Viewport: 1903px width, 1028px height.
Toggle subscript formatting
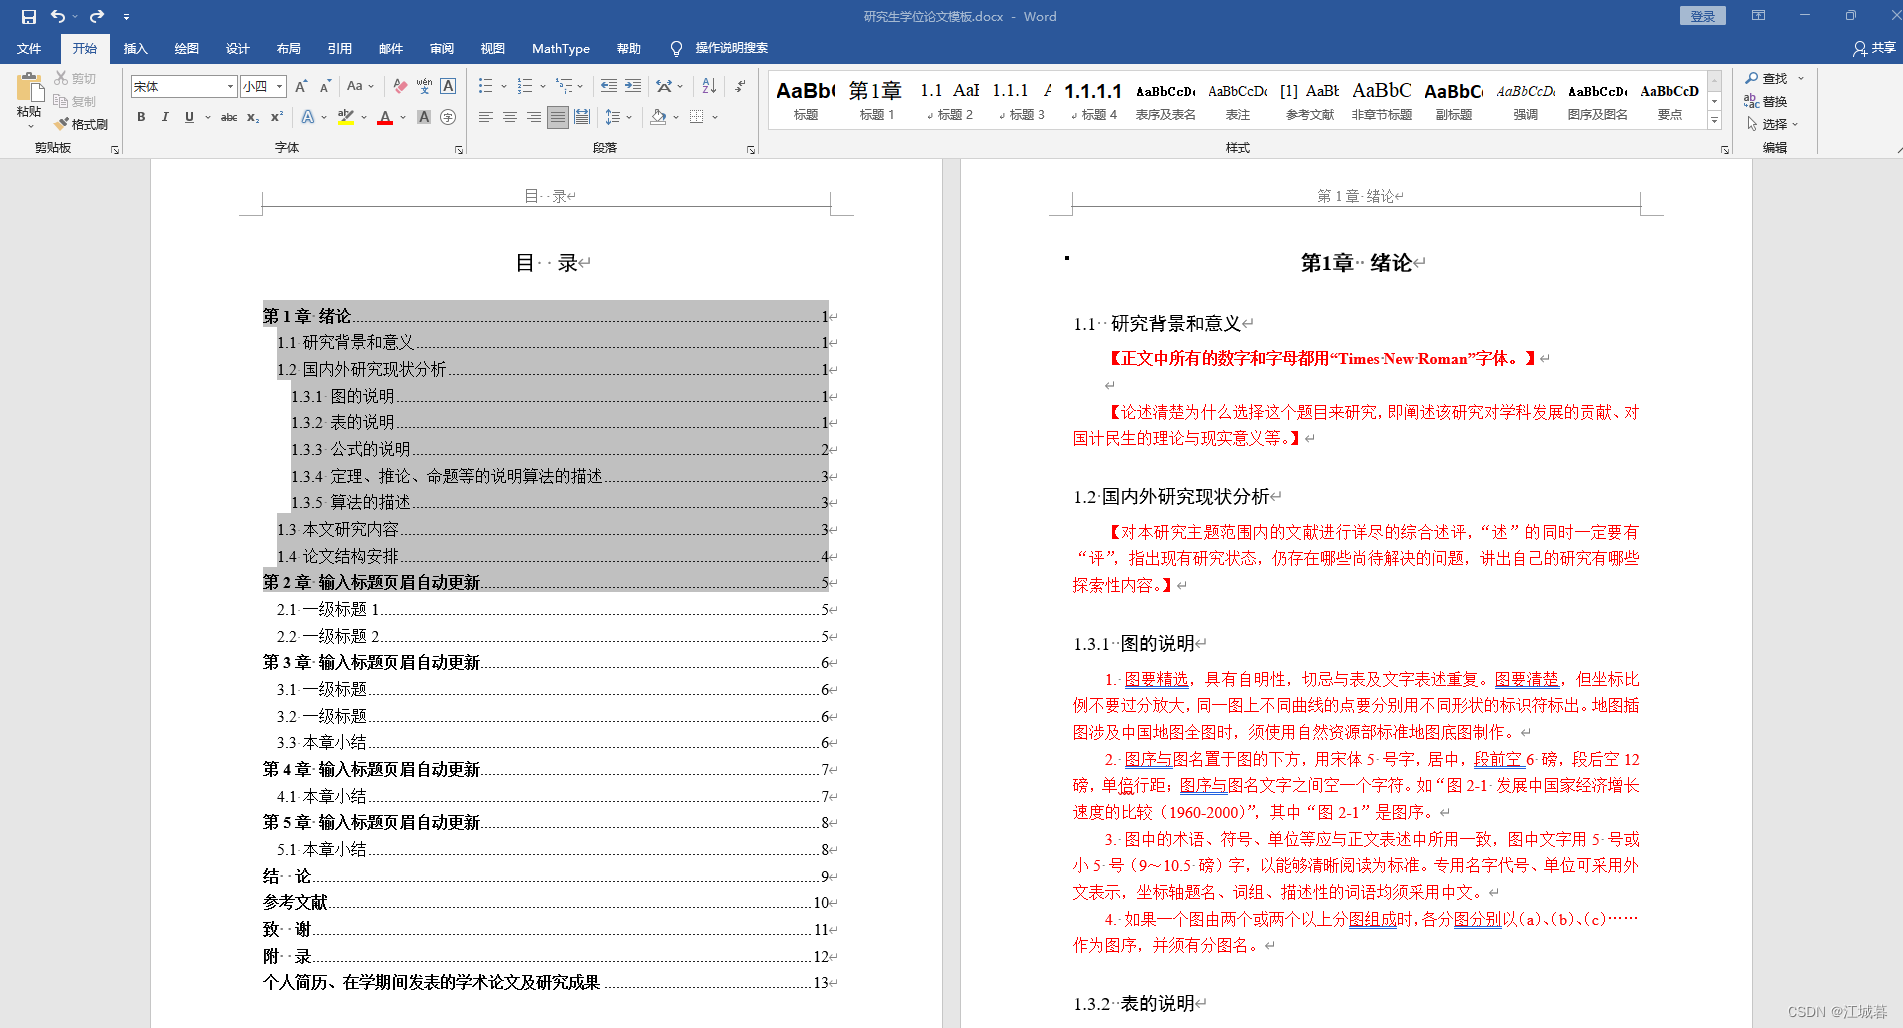coord(253,117)
